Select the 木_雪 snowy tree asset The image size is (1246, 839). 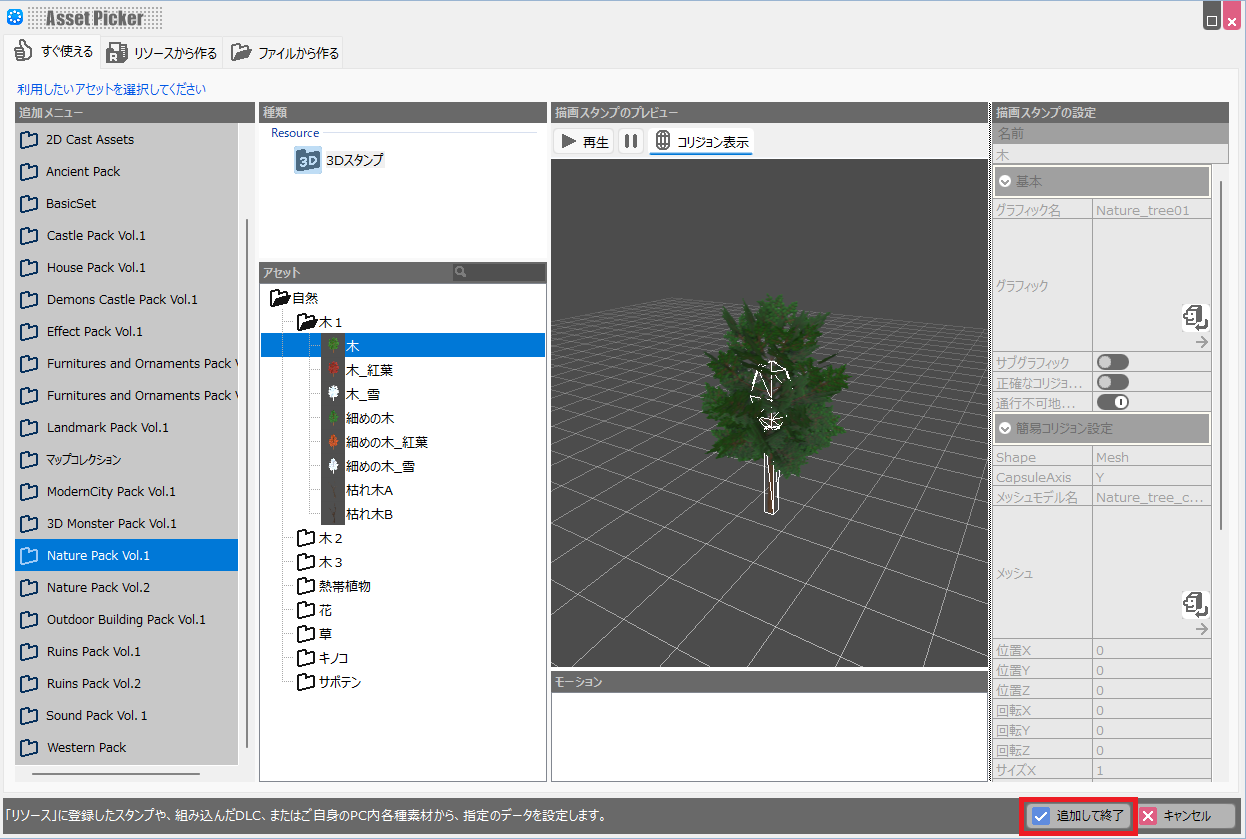click(x=362, y=395)
